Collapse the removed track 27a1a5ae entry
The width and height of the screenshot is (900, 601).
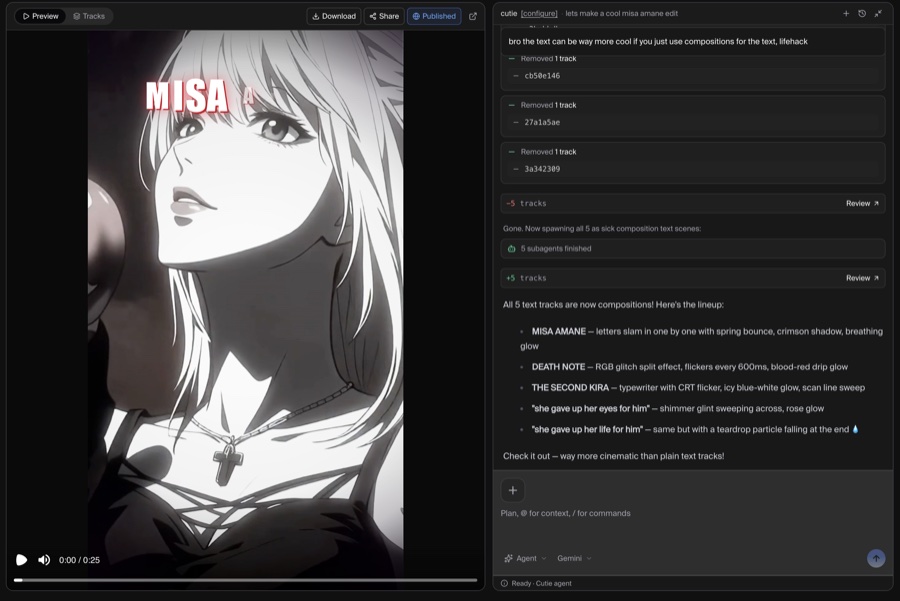coord(511,105)
